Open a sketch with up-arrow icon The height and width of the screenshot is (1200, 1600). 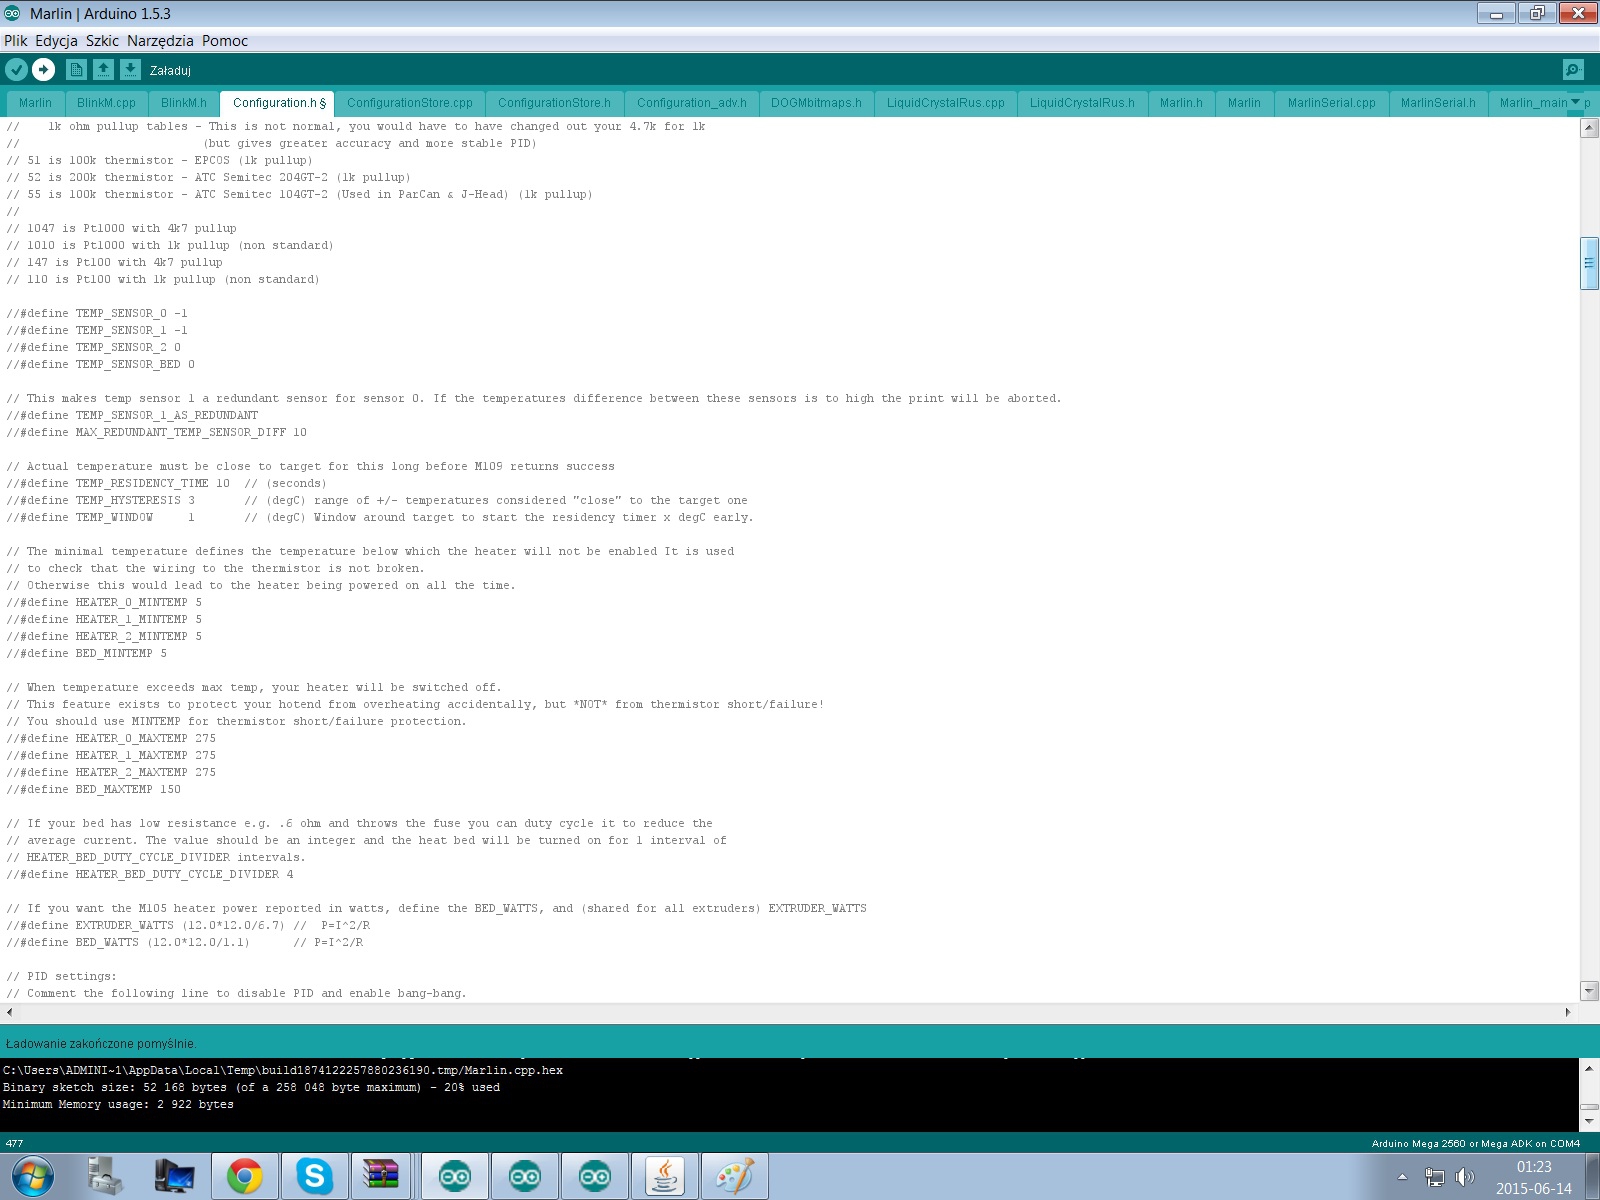[x=103, y=69]
